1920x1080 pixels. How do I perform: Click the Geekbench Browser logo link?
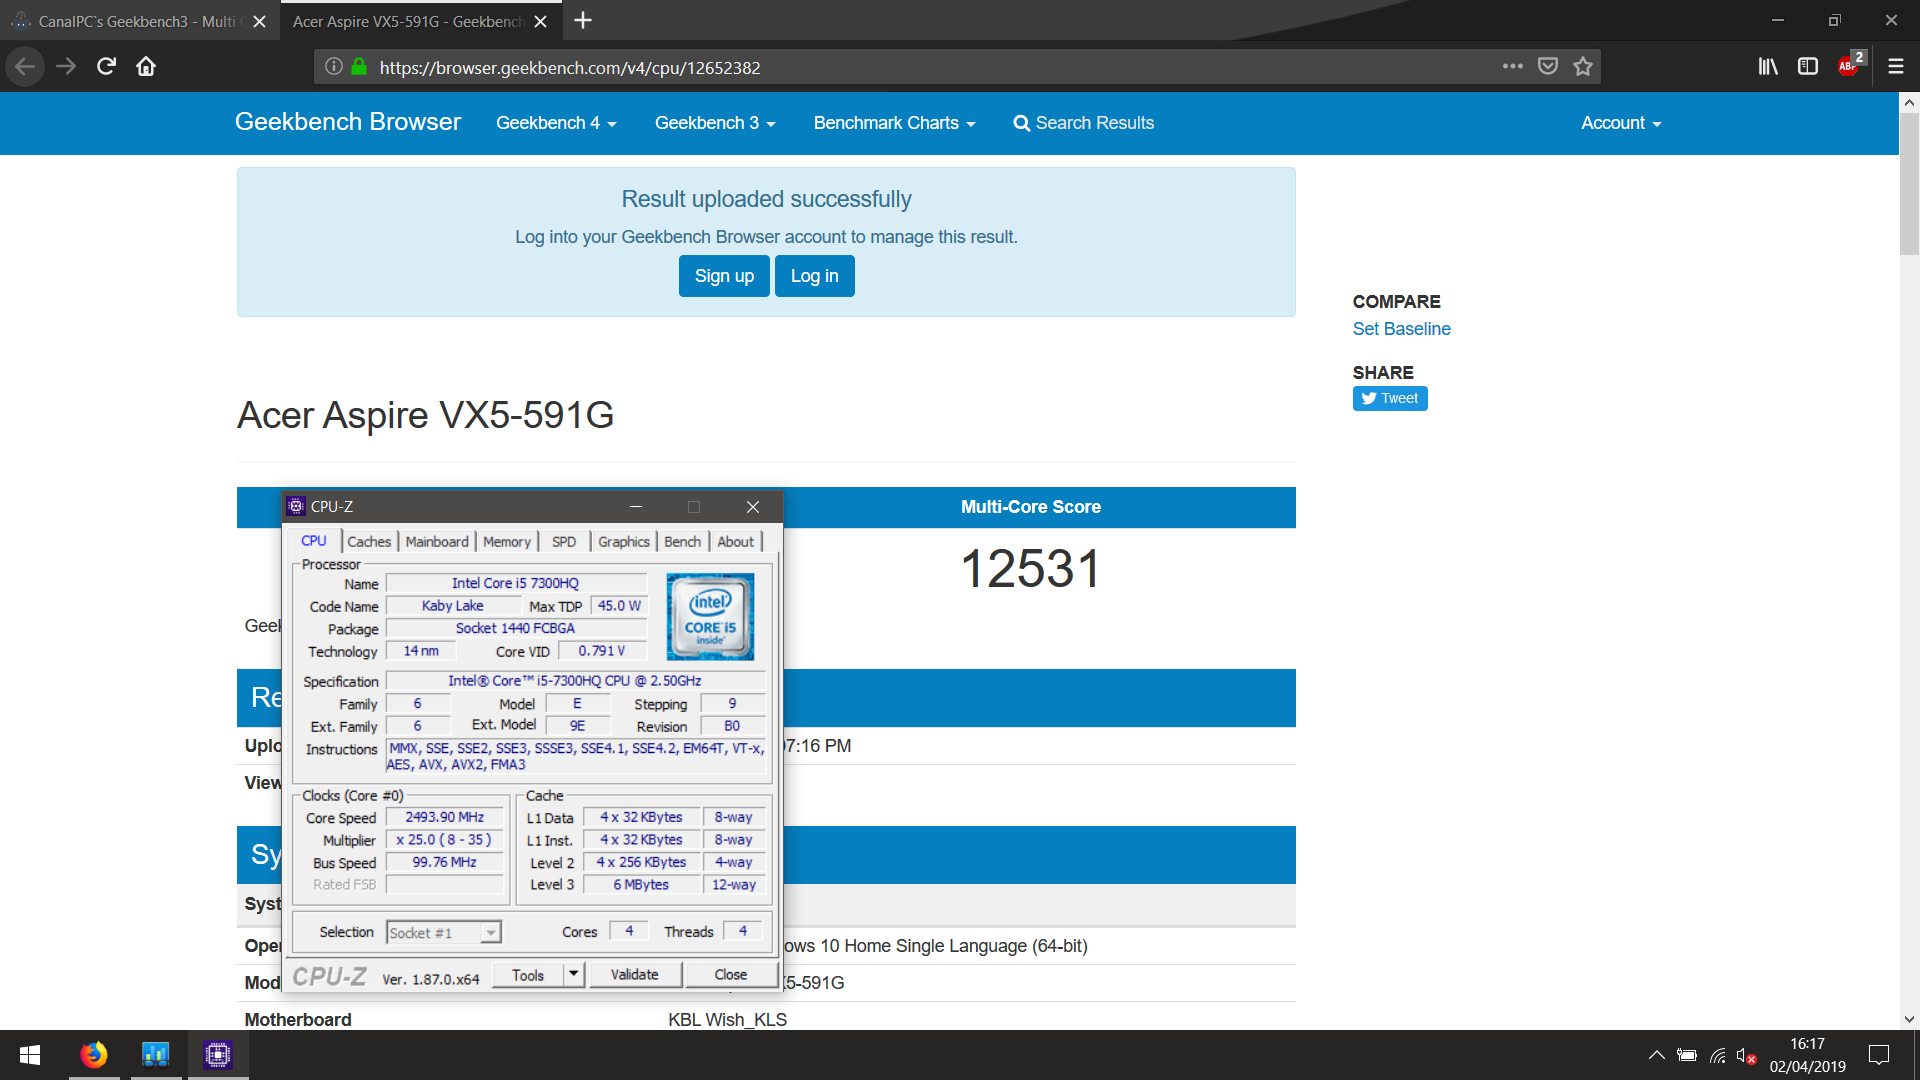[348, 122]
